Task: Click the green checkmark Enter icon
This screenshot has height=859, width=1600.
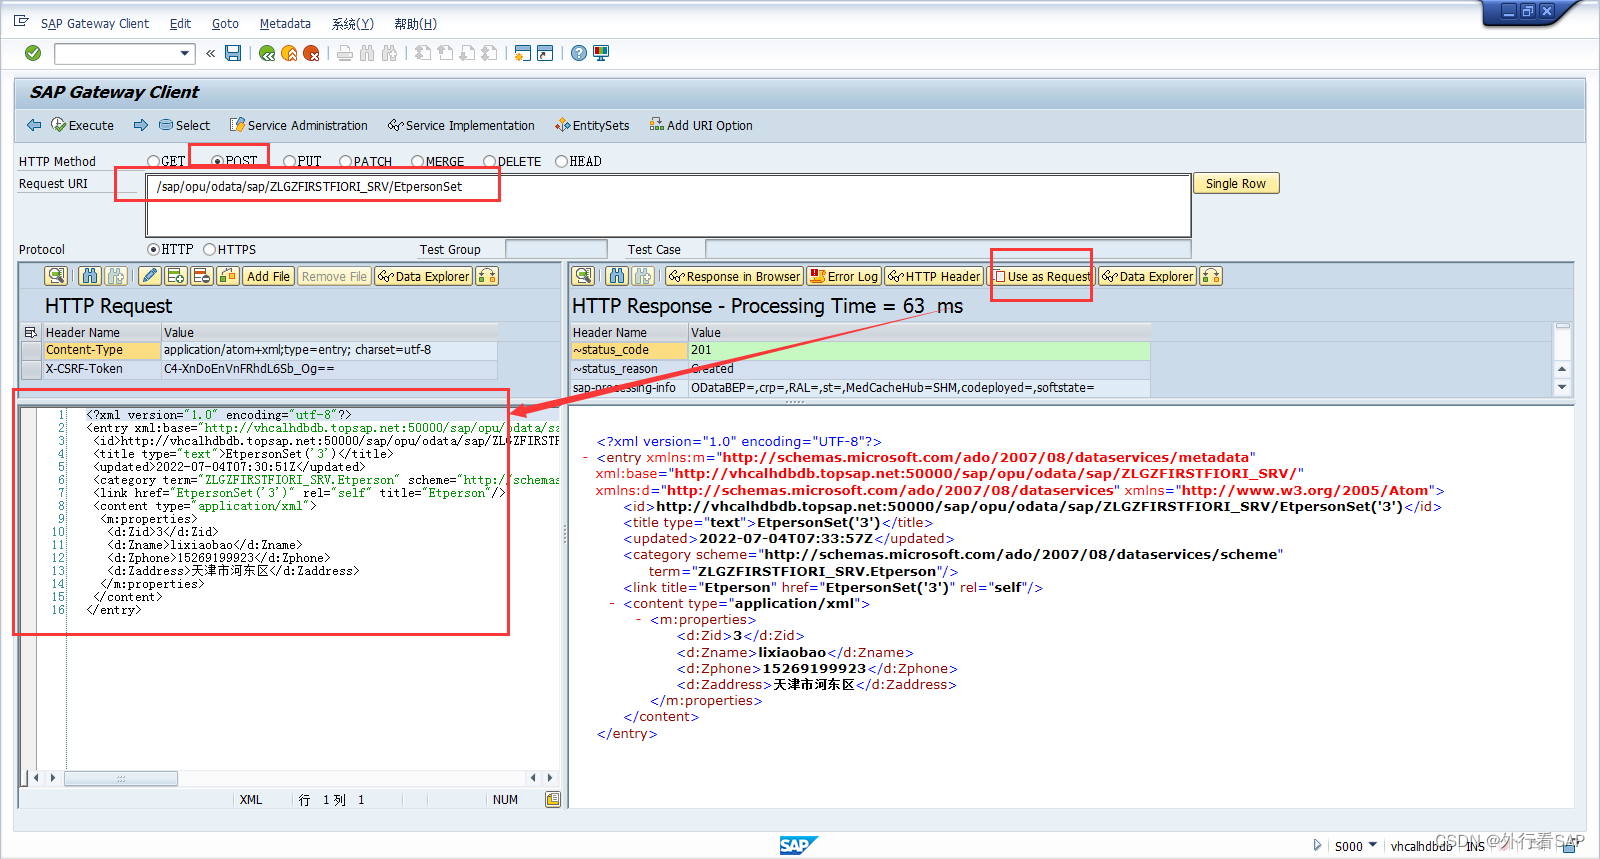Action: click(33, 53)
